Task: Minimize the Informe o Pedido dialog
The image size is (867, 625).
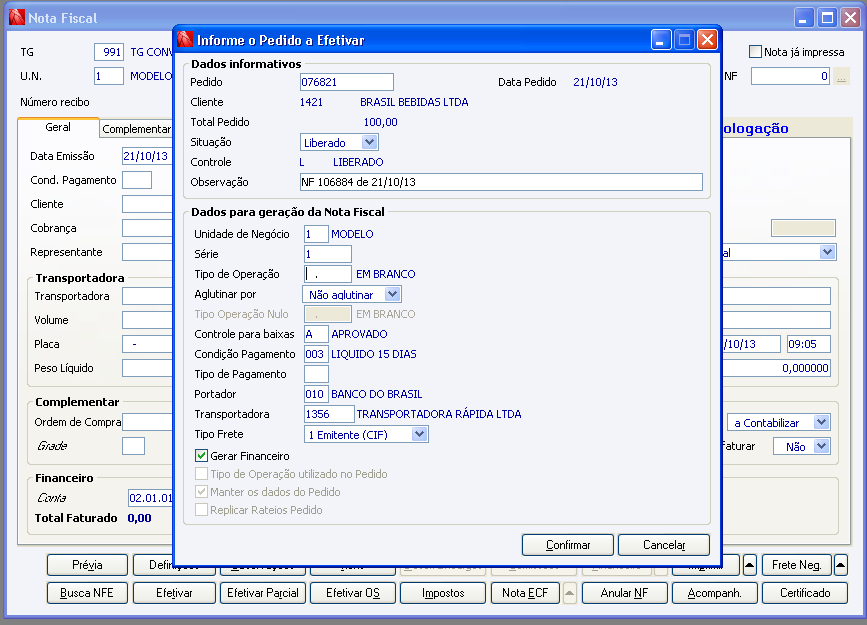Action: (x=661, y=40)
